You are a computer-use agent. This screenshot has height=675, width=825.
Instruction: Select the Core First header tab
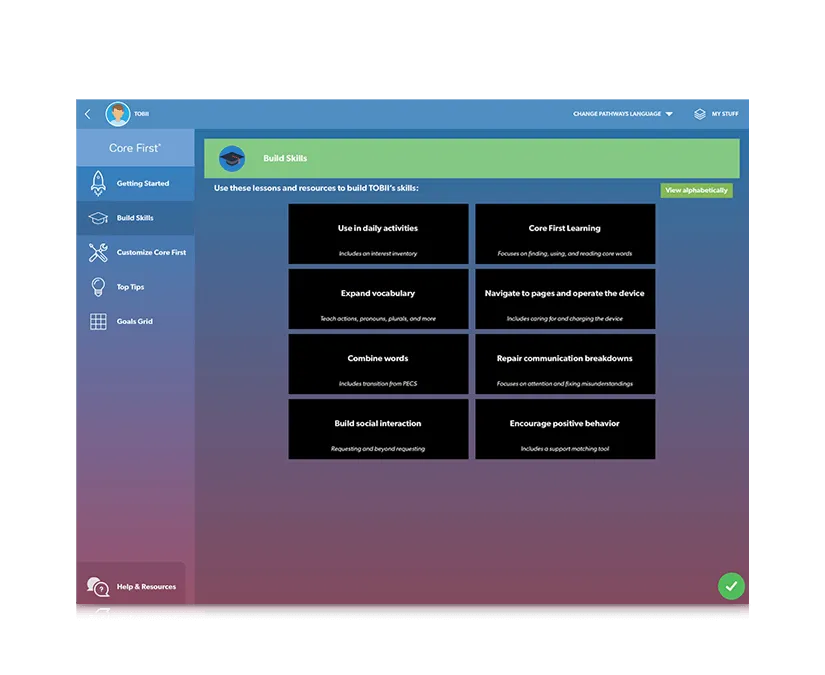pyautogui.click(x=135, y=148)
